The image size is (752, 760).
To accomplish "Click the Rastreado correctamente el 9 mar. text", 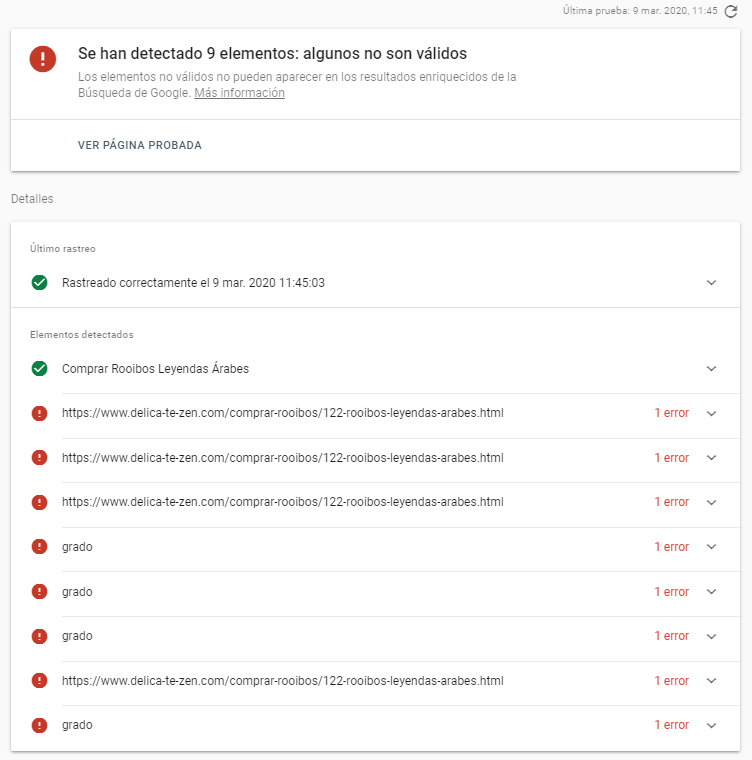I will point(193,283).
